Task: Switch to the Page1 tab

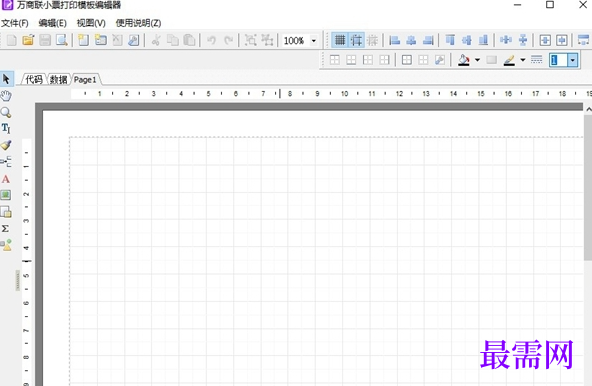Action: point(85,80)
